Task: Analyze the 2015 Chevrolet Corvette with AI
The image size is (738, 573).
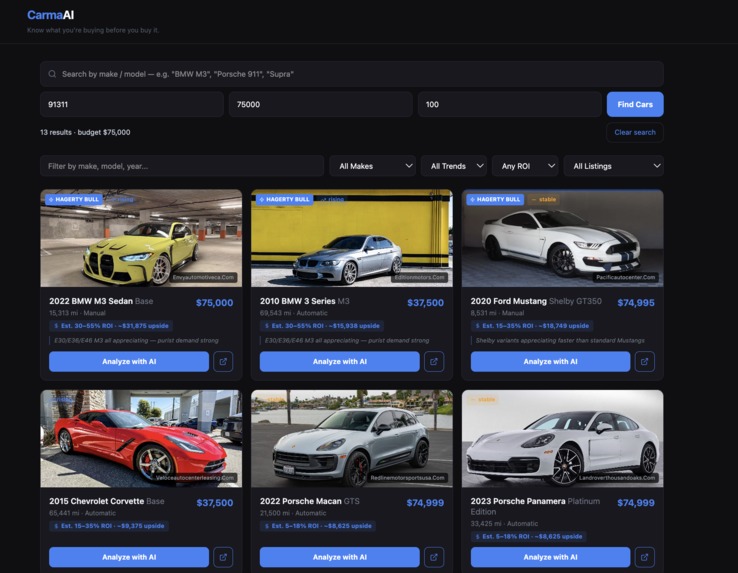Action: tap(129, 557)
